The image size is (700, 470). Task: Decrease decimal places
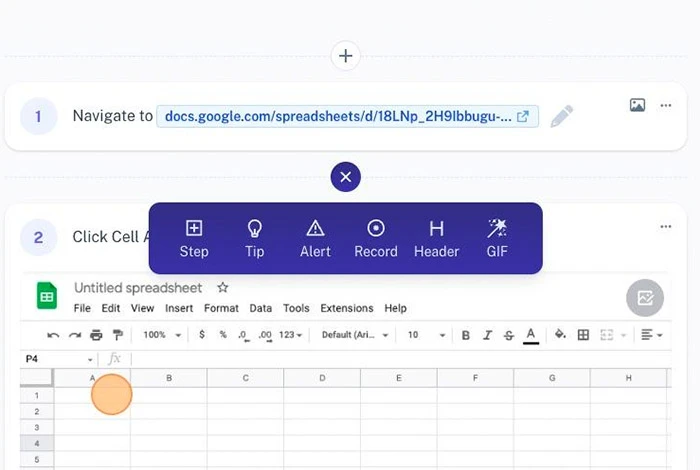[x=244, y=335]
